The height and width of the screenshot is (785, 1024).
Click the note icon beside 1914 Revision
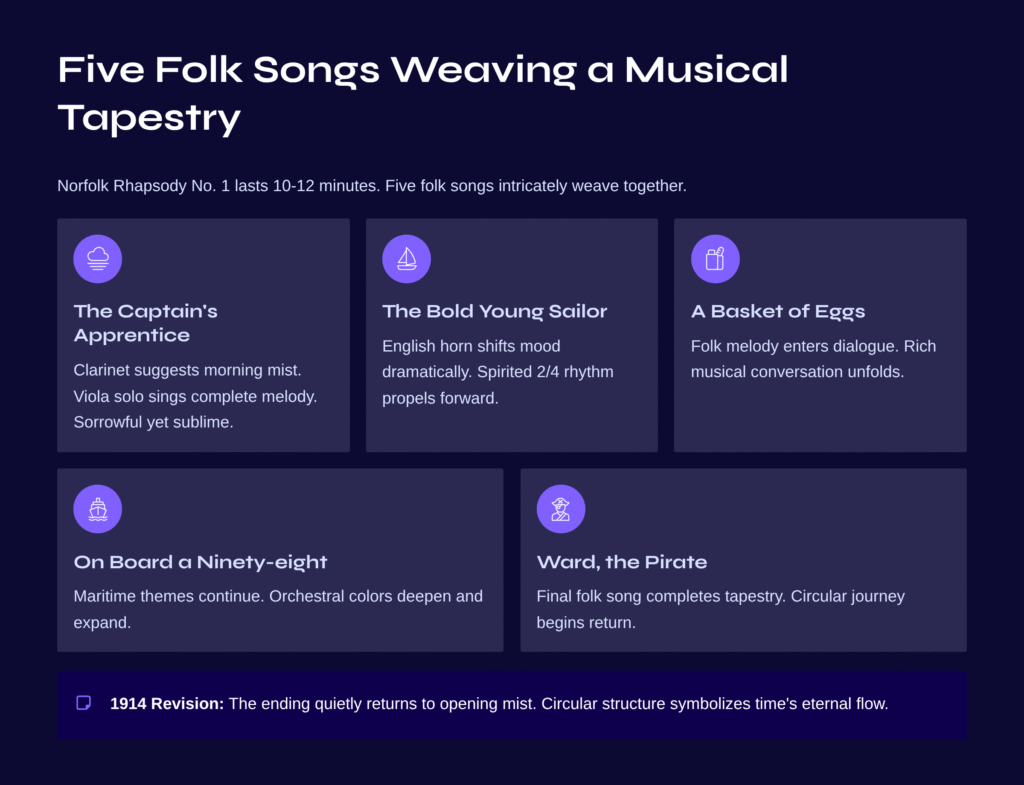(x=84, y=703)
